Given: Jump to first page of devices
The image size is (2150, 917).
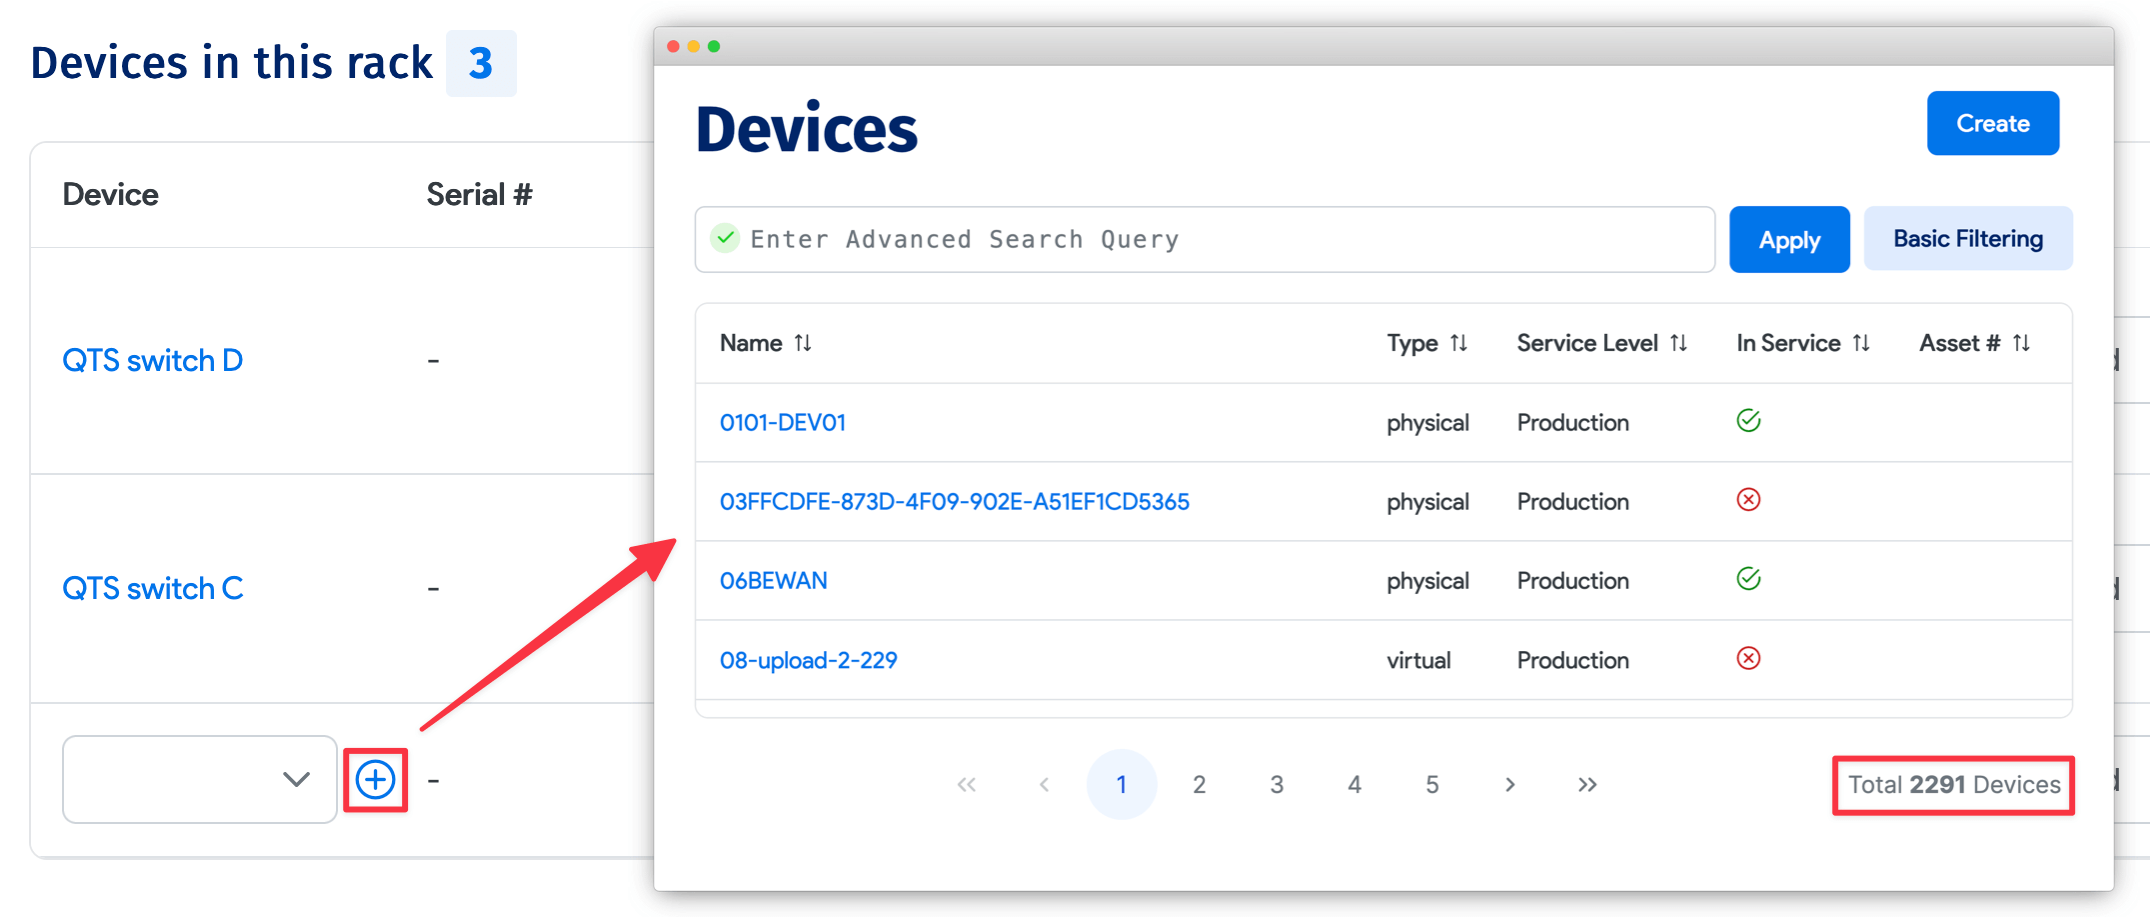Looking at the screenshot, I should coord(966,785).
